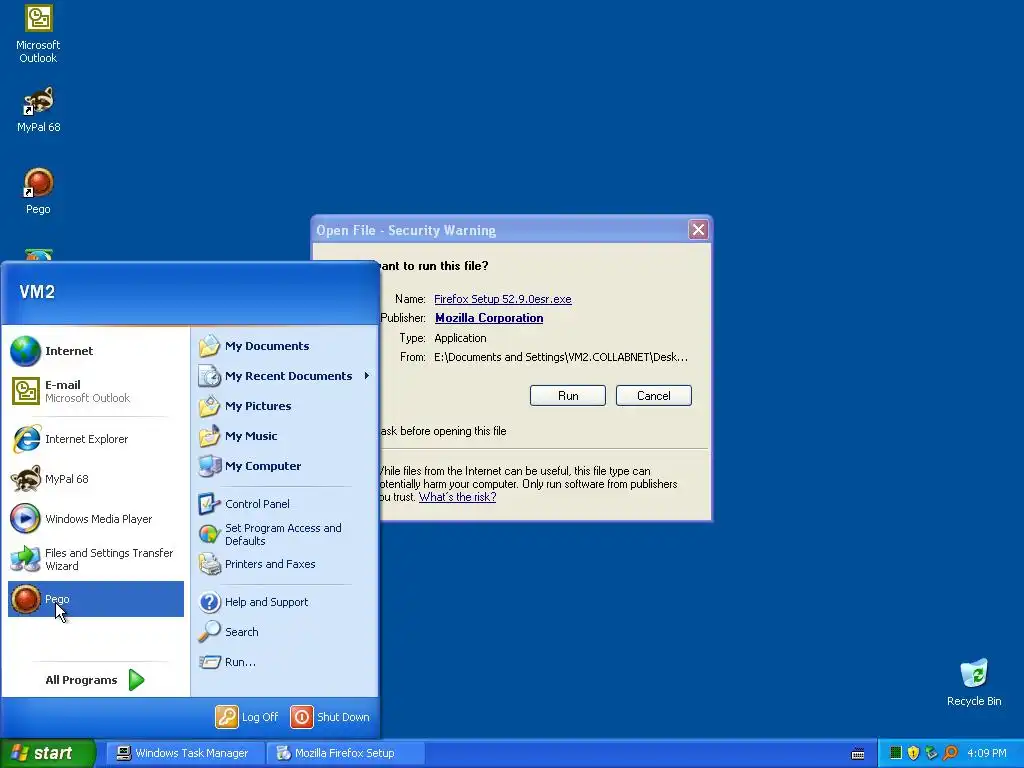Click the Safely Remove Hardware tray icon
This screenshot has width=1024, height=768.
point(932,753)
